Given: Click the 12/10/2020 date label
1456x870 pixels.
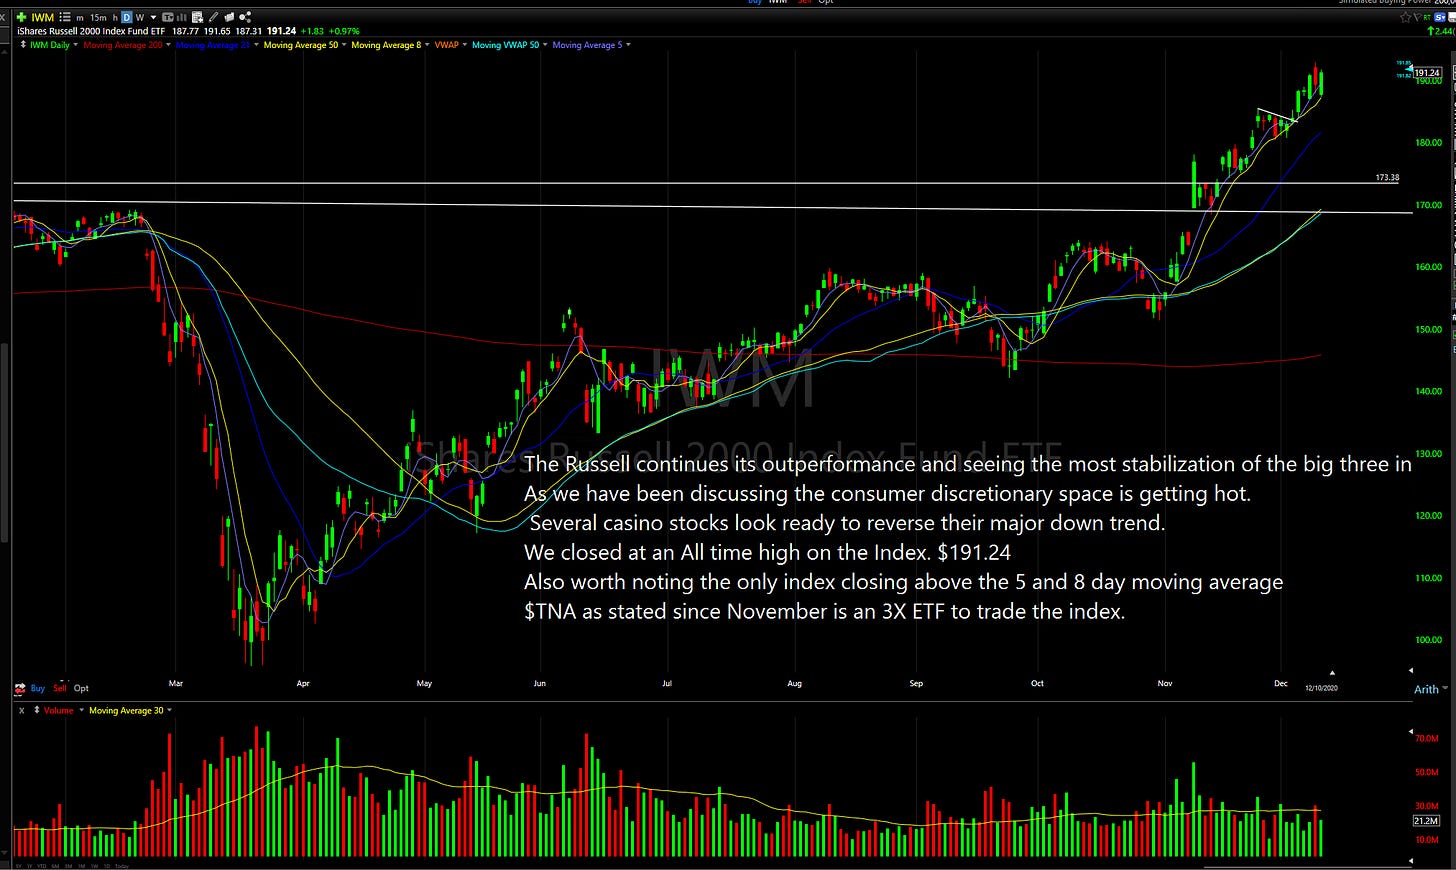Looking at the screenshot, I should [1321, 688].
